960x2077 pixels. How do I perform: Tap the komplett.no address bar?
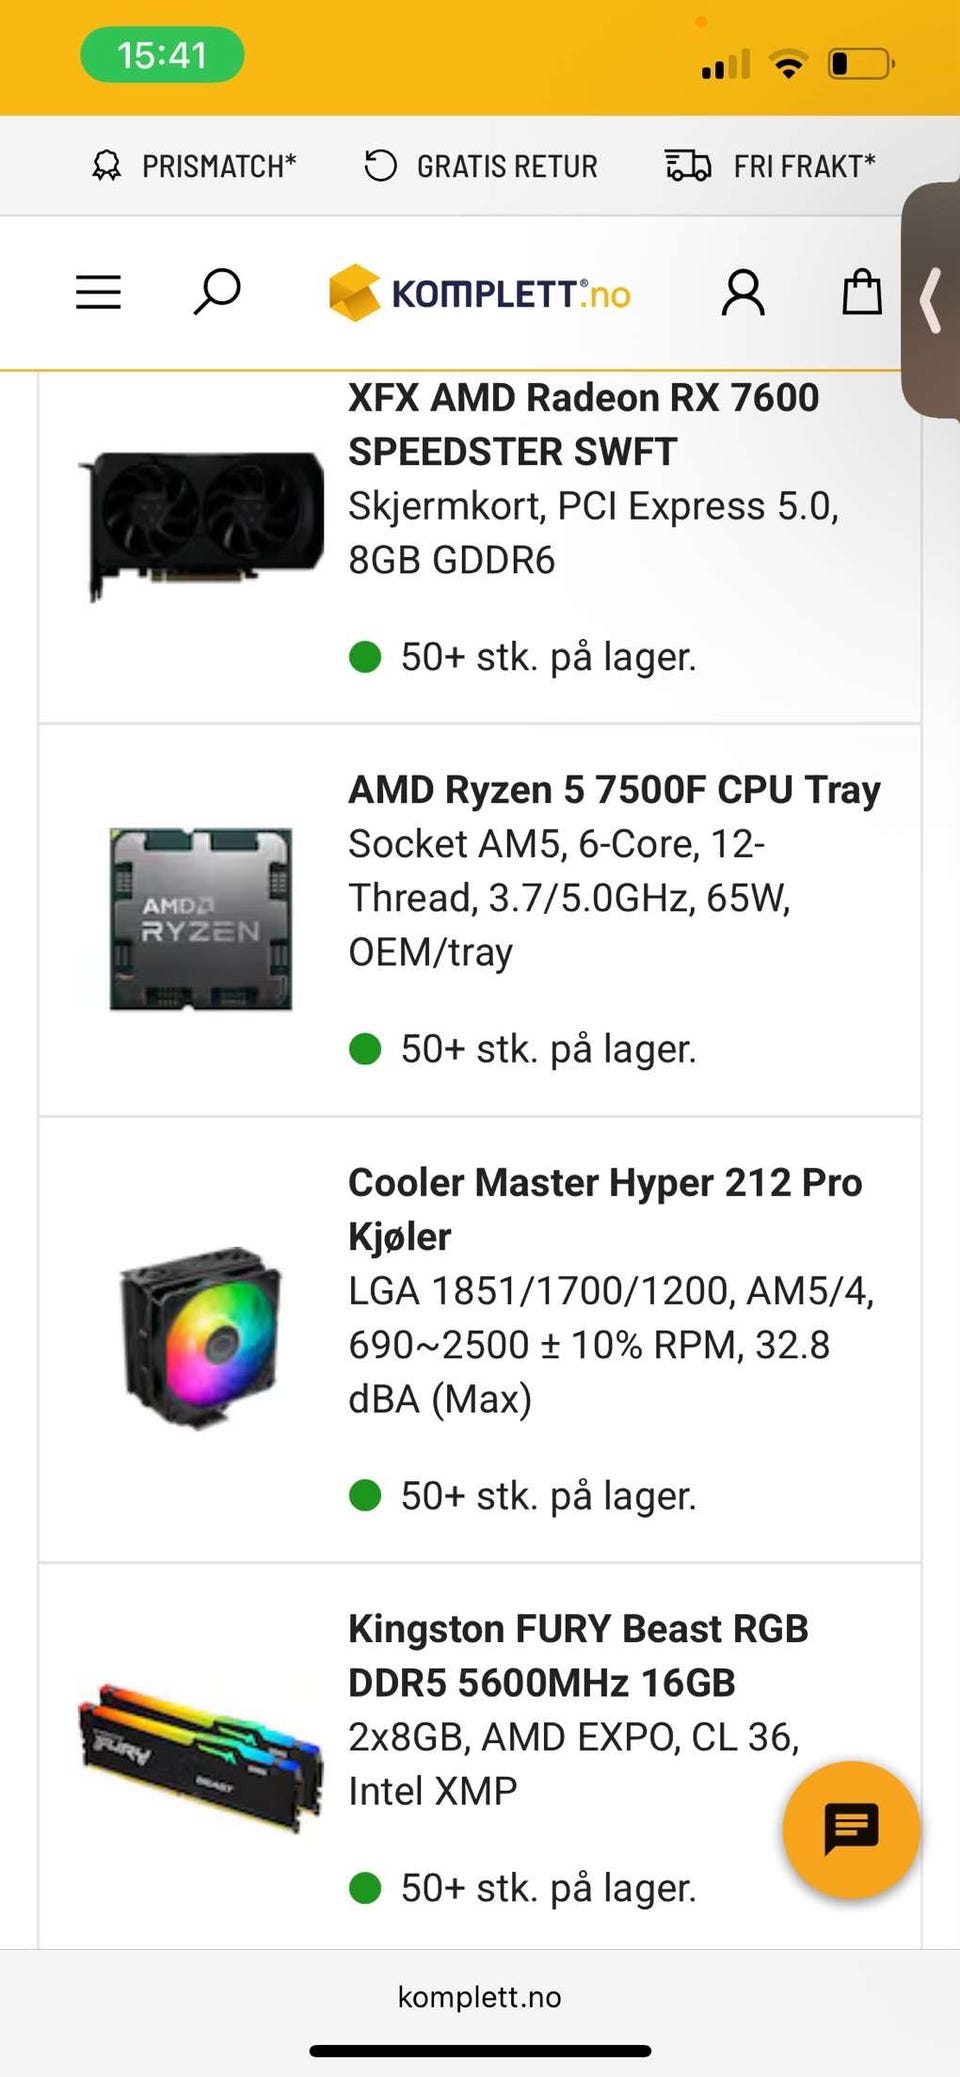click(480, 1997)
